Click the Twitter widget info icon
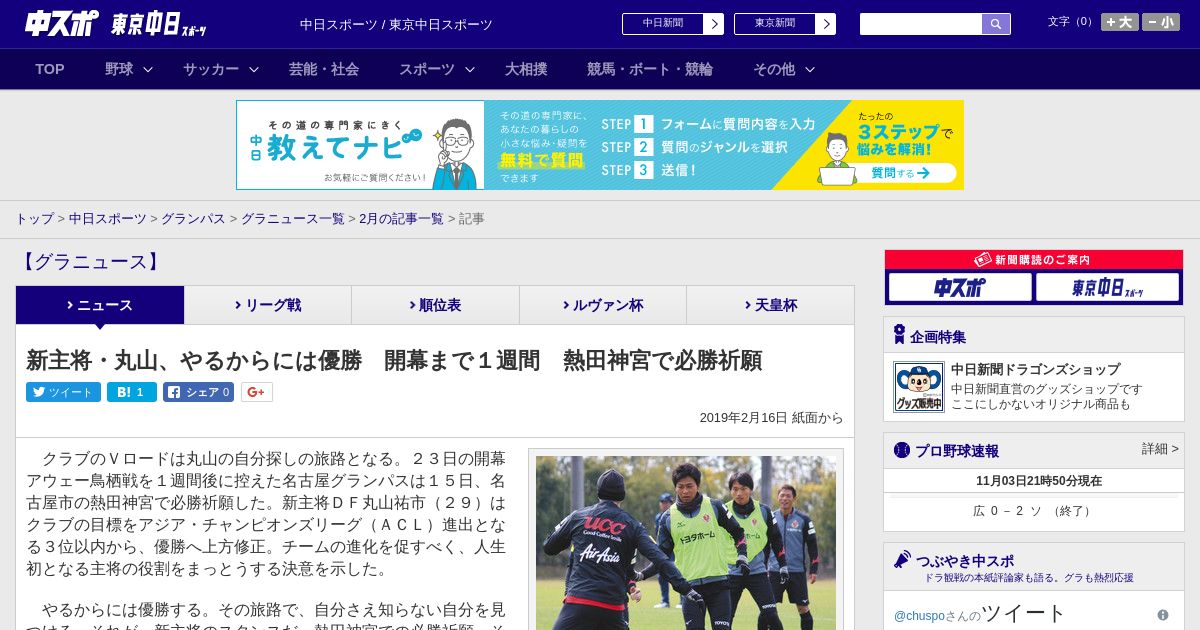This screenshot has width=1200, height=630. pos(1163,615)
